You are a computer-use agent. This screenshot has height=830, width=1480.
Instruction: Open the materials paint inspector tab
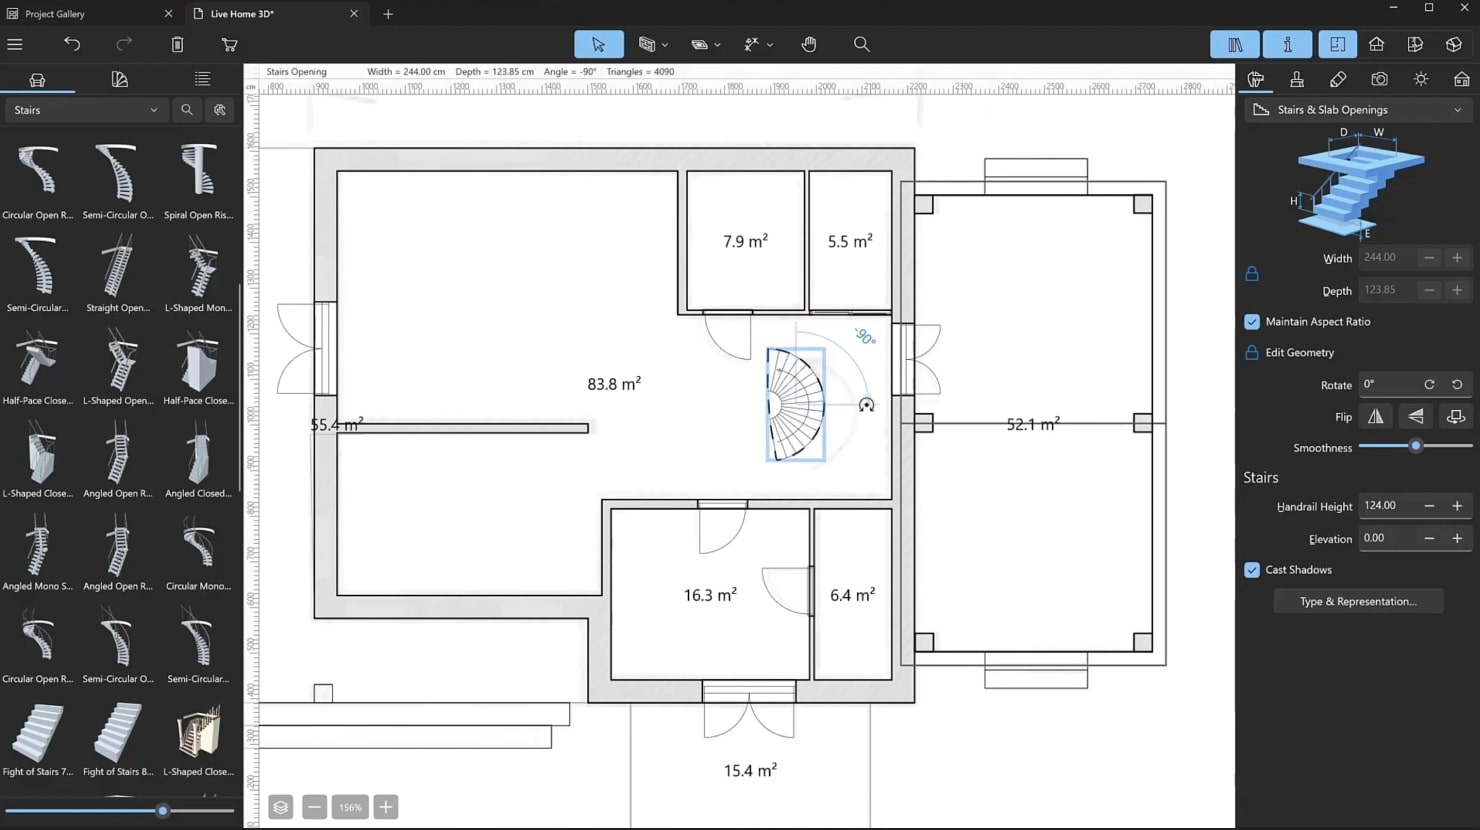point(1338,79)
